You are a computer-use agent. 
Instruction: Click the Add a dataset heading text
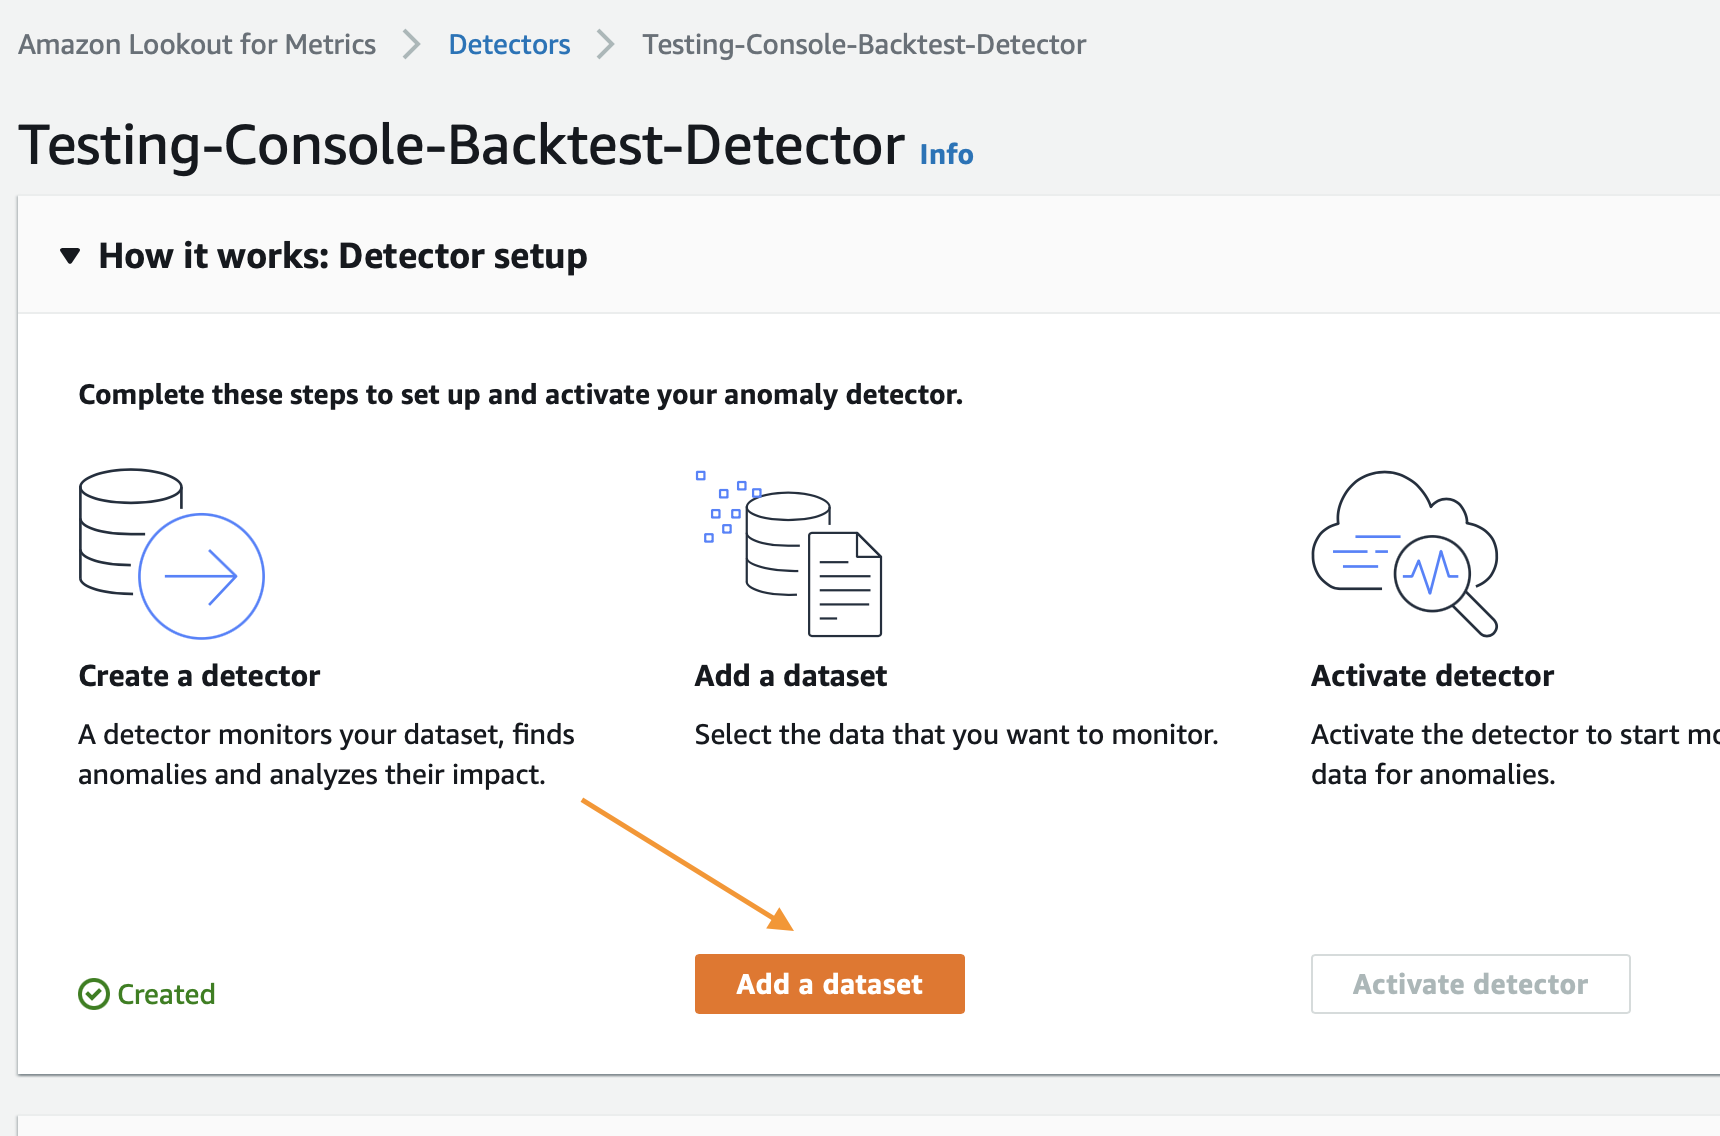click(791, 676)
